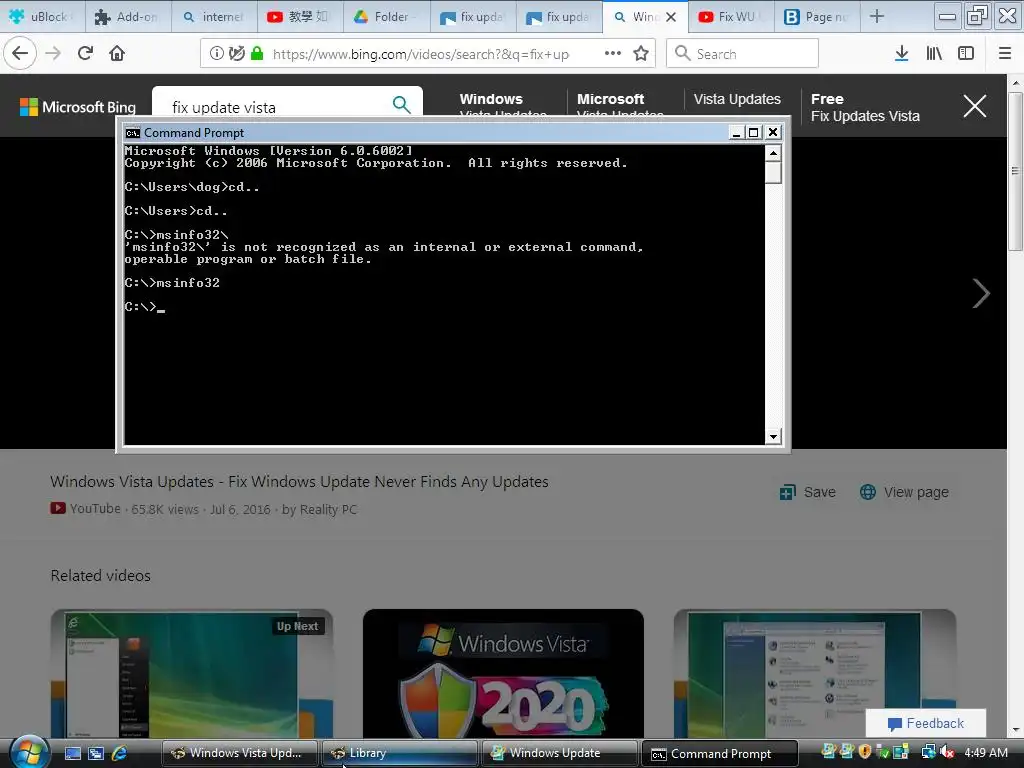Open the View page link
The width and height of the screenshot is (1024, 768).
904,492
